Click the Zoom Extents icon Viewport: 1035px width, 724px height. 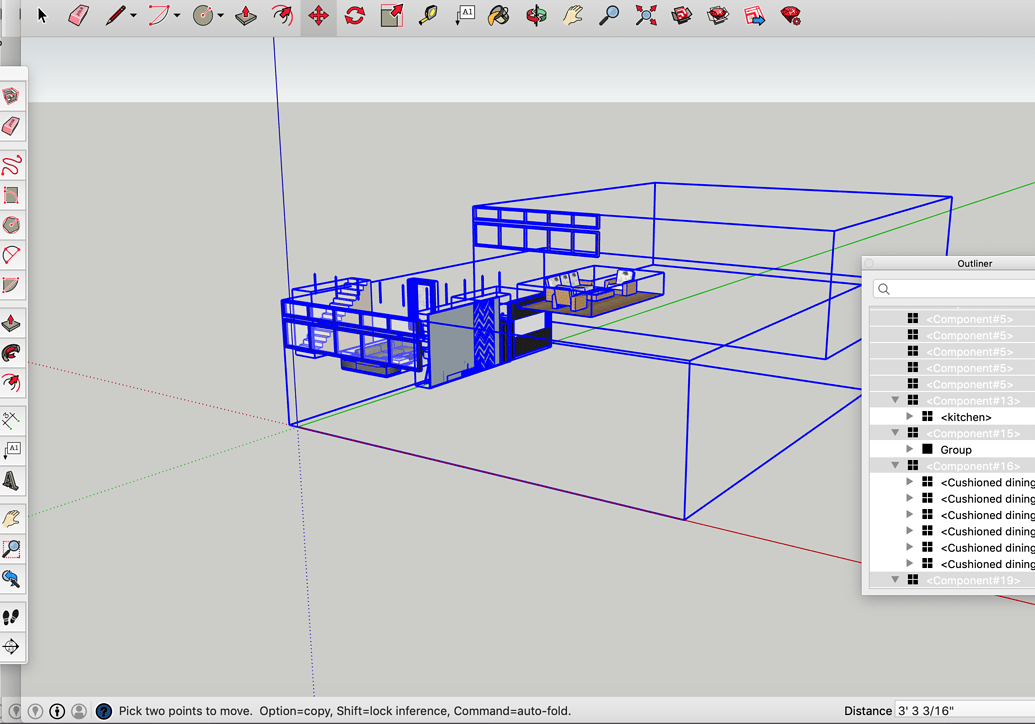tap(645, 15)
